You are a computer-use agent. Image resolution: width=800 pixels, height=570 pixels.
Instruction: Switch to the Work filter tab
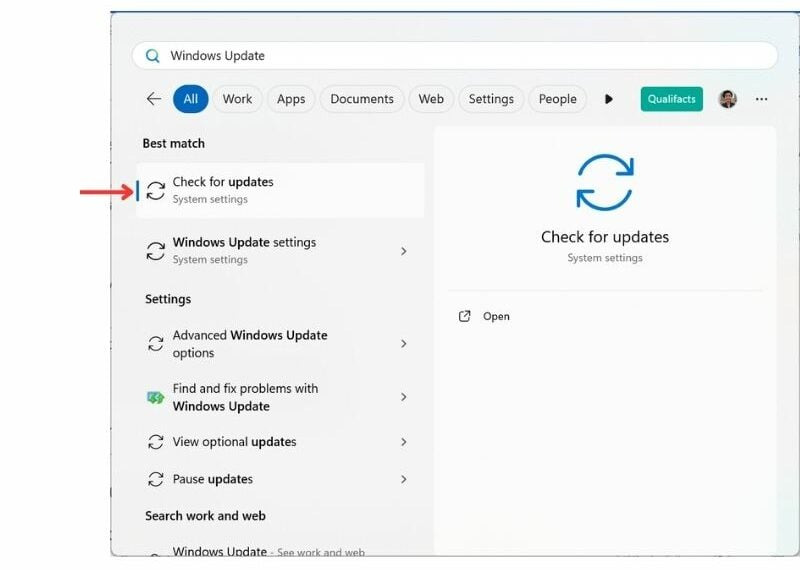click(x=237, y=99)
